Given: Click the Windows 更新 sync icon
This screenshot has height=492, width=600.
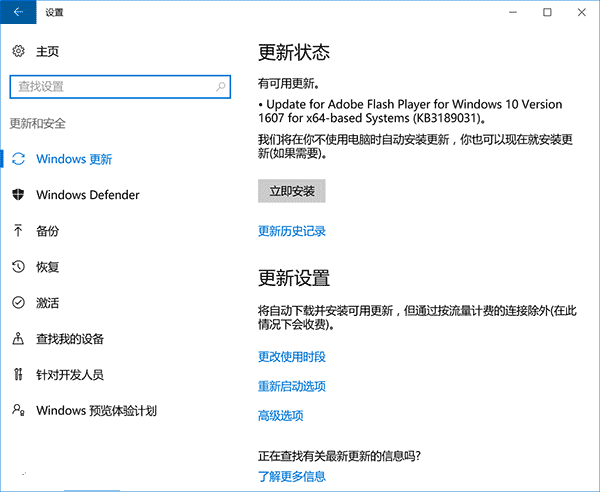Looking at the screenshot, I should click(x=18, y=159).
